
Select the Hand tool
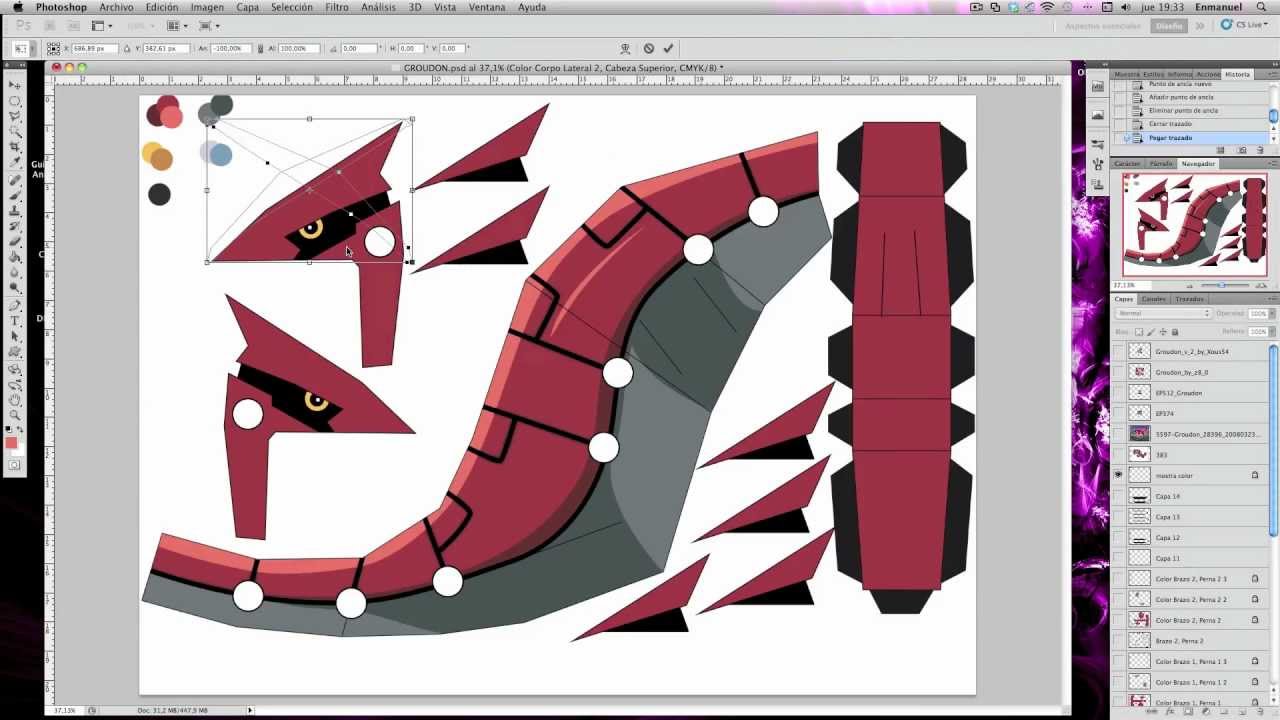coord(15,399)
